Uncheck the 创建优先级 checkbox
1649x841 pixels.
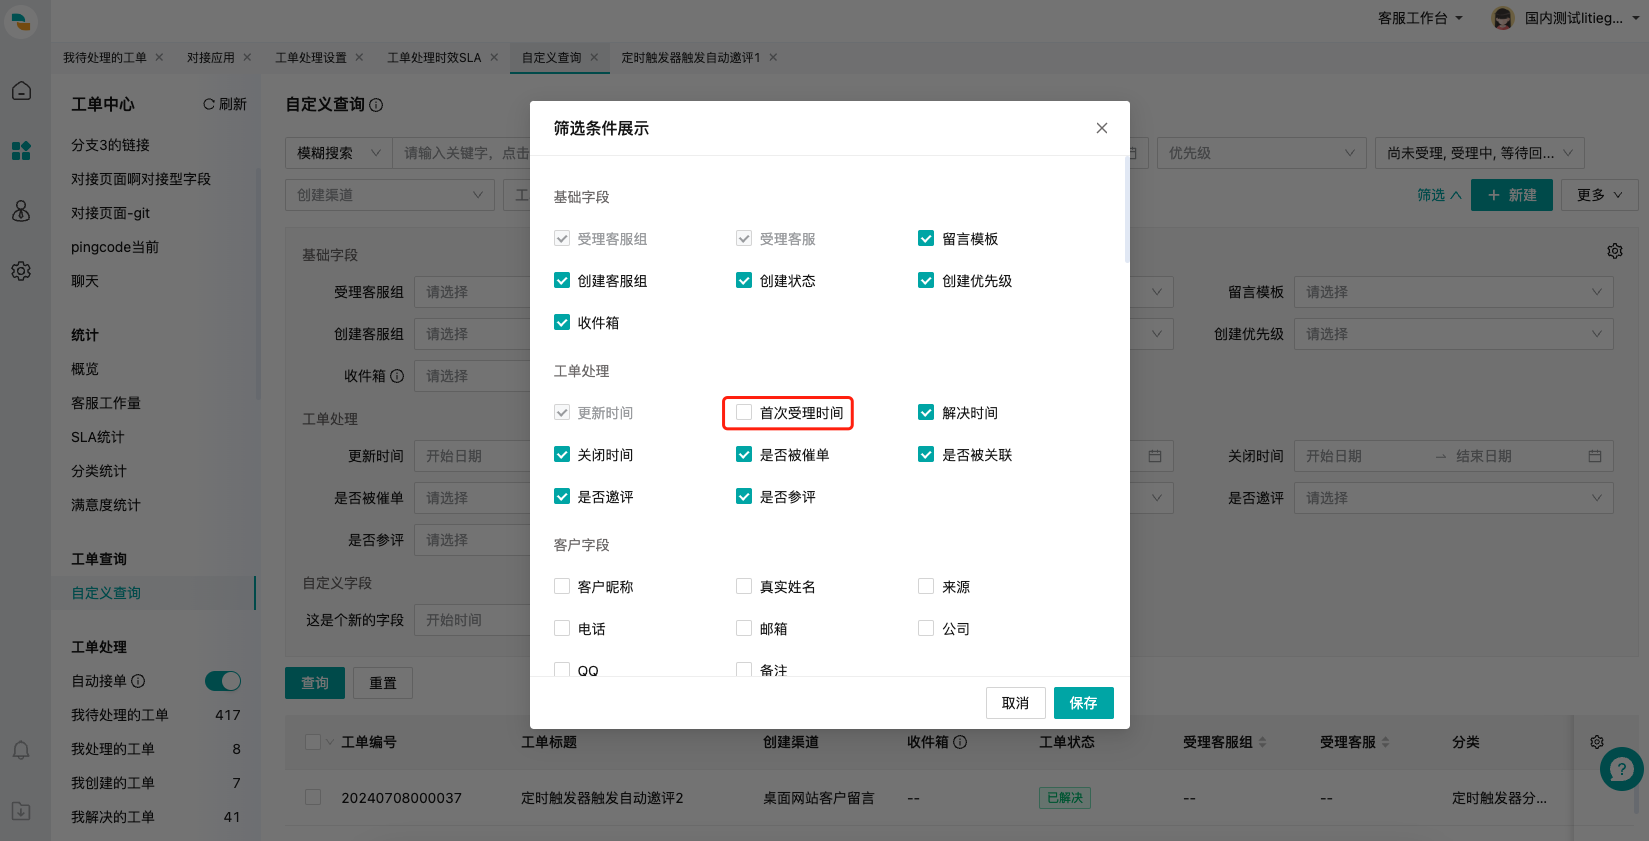[x=926, y=280]
